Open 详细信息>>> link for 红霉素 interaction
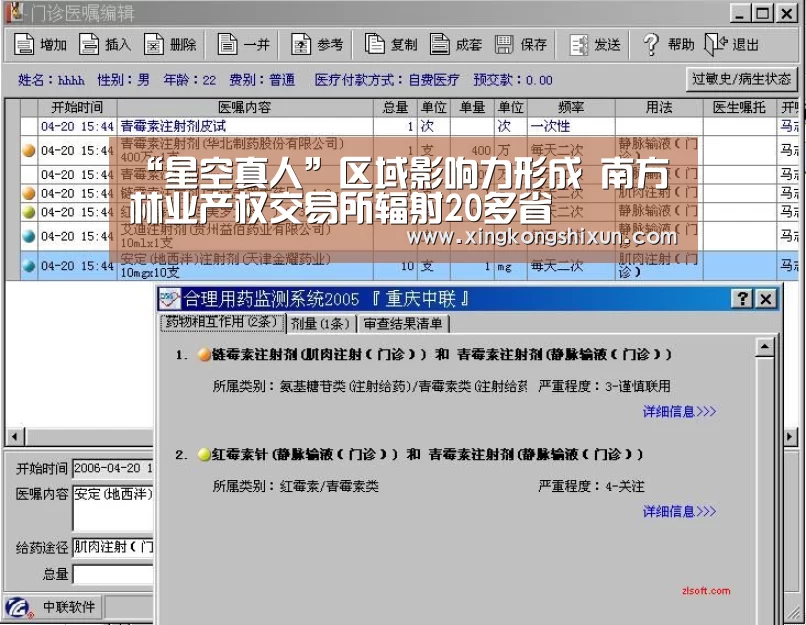 pos(679,511)
